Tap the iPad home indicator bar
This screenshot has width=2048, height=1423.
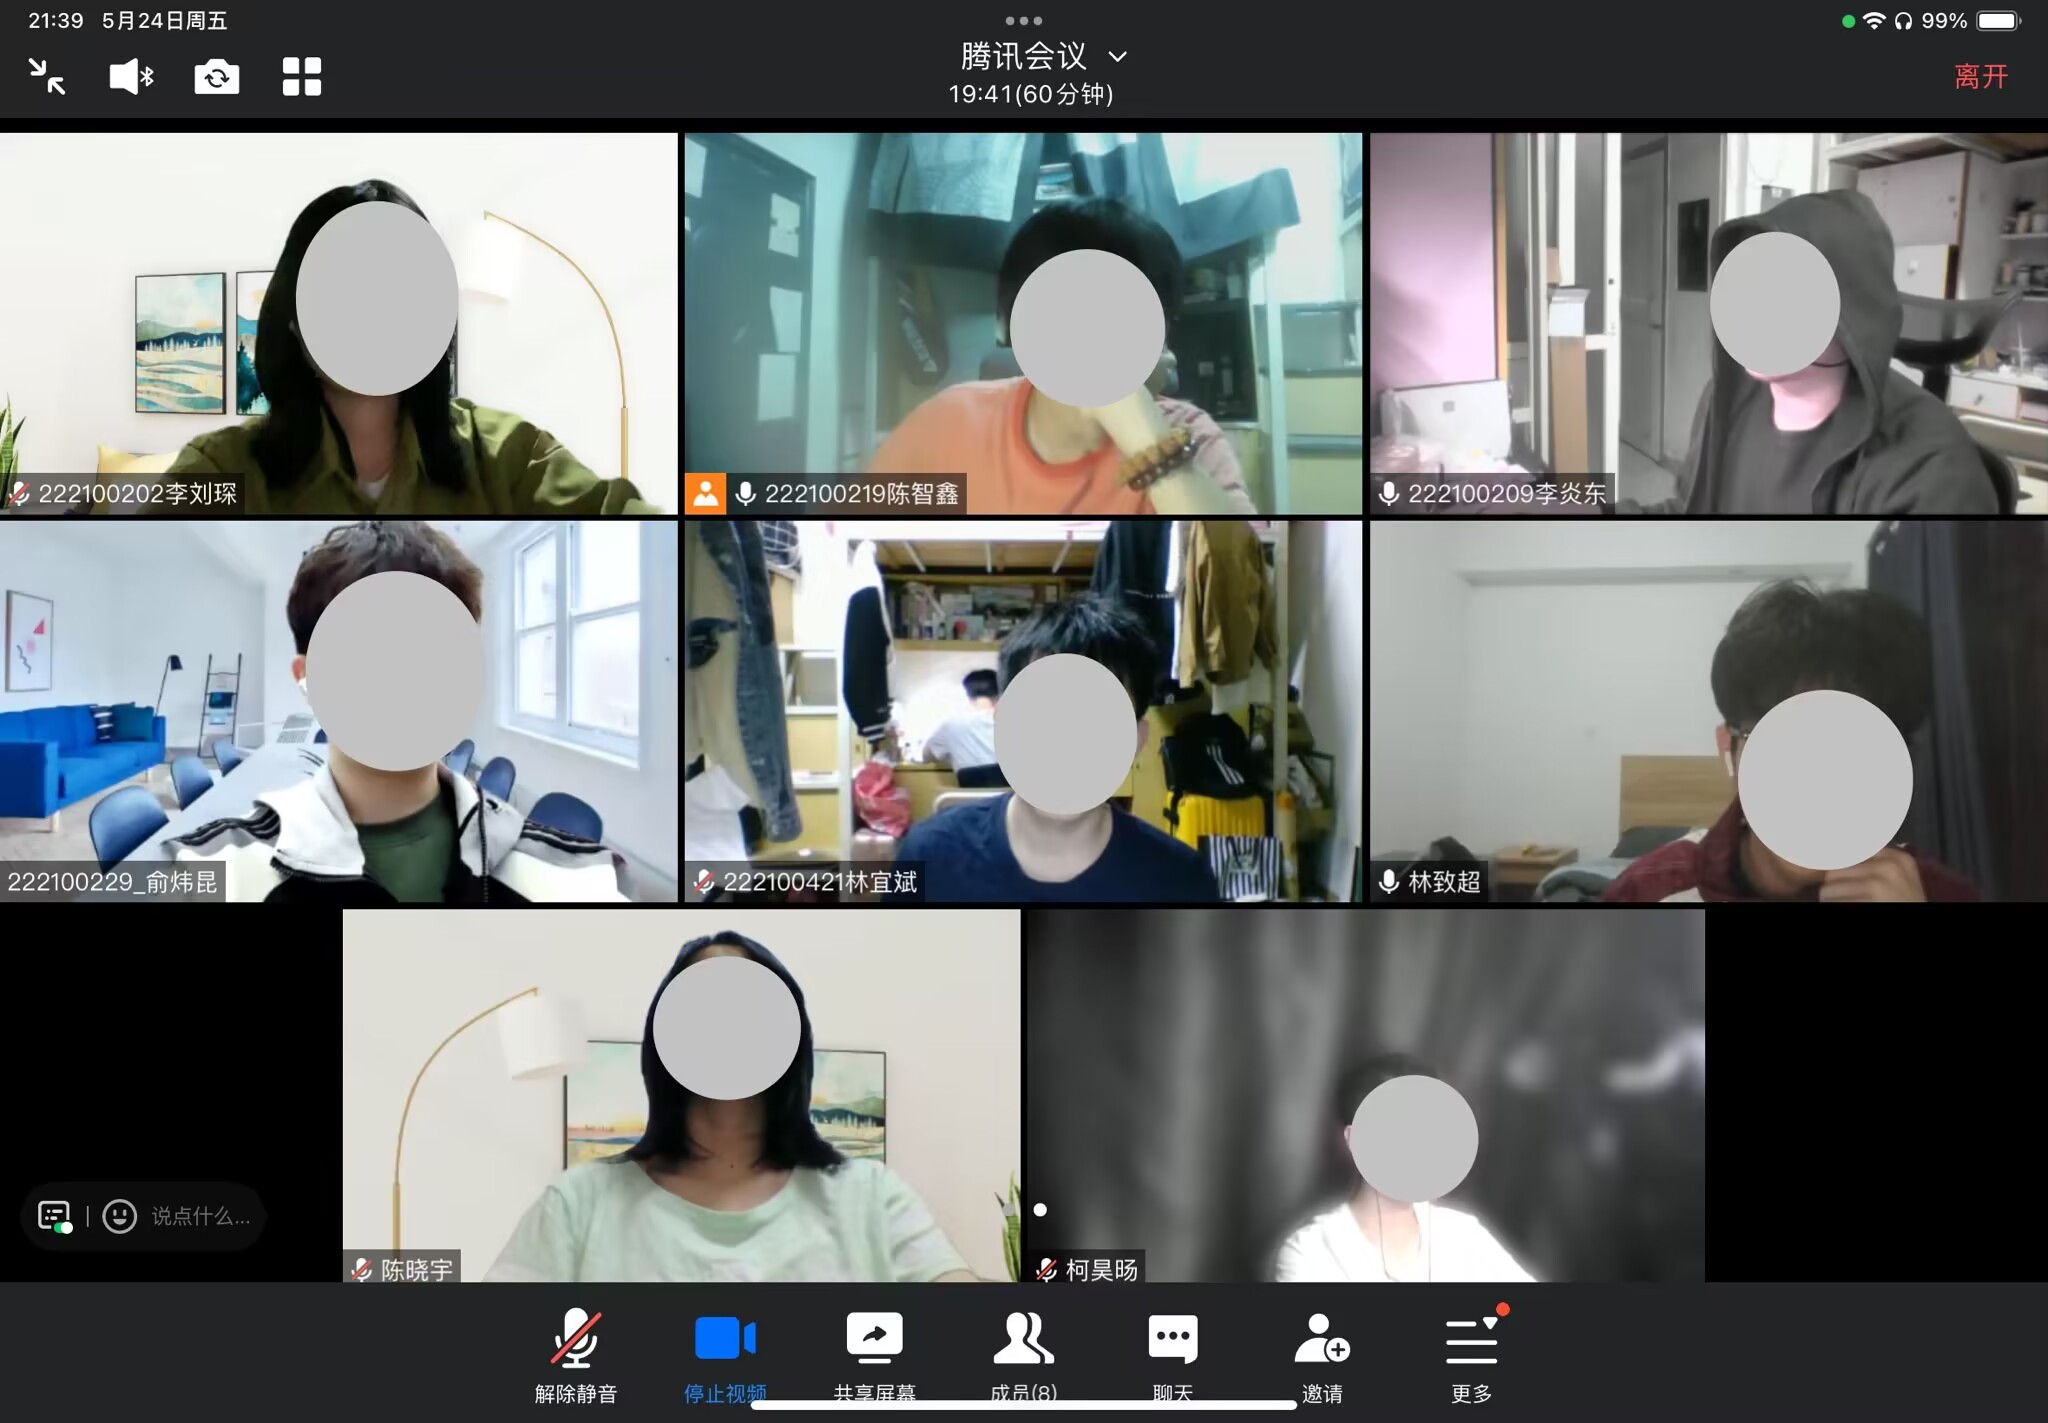coord(1023,1405)
